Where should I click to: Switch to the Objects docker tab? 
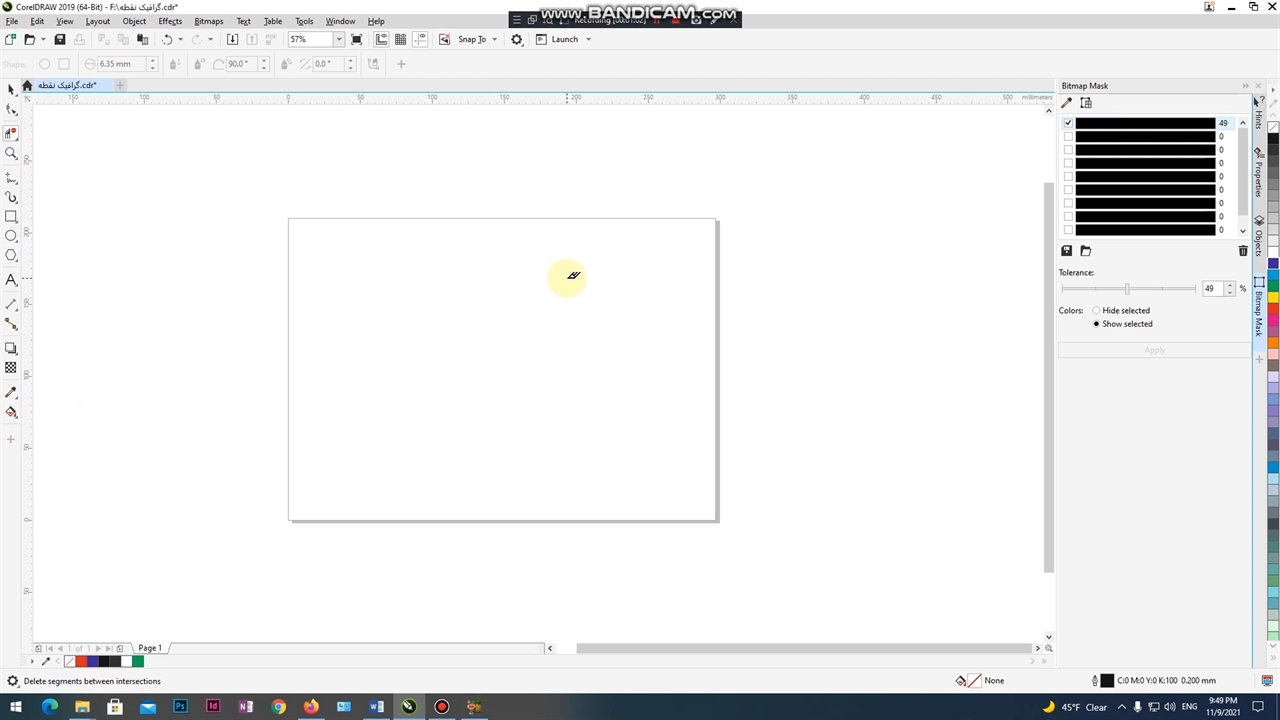tap(1259, 238)
